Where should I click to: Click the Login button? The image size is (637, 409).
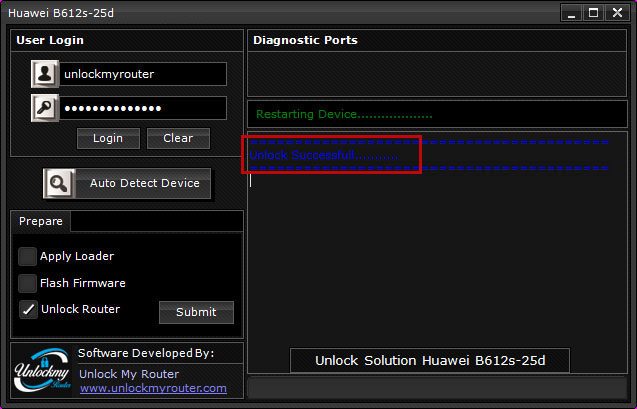point(108,138)
